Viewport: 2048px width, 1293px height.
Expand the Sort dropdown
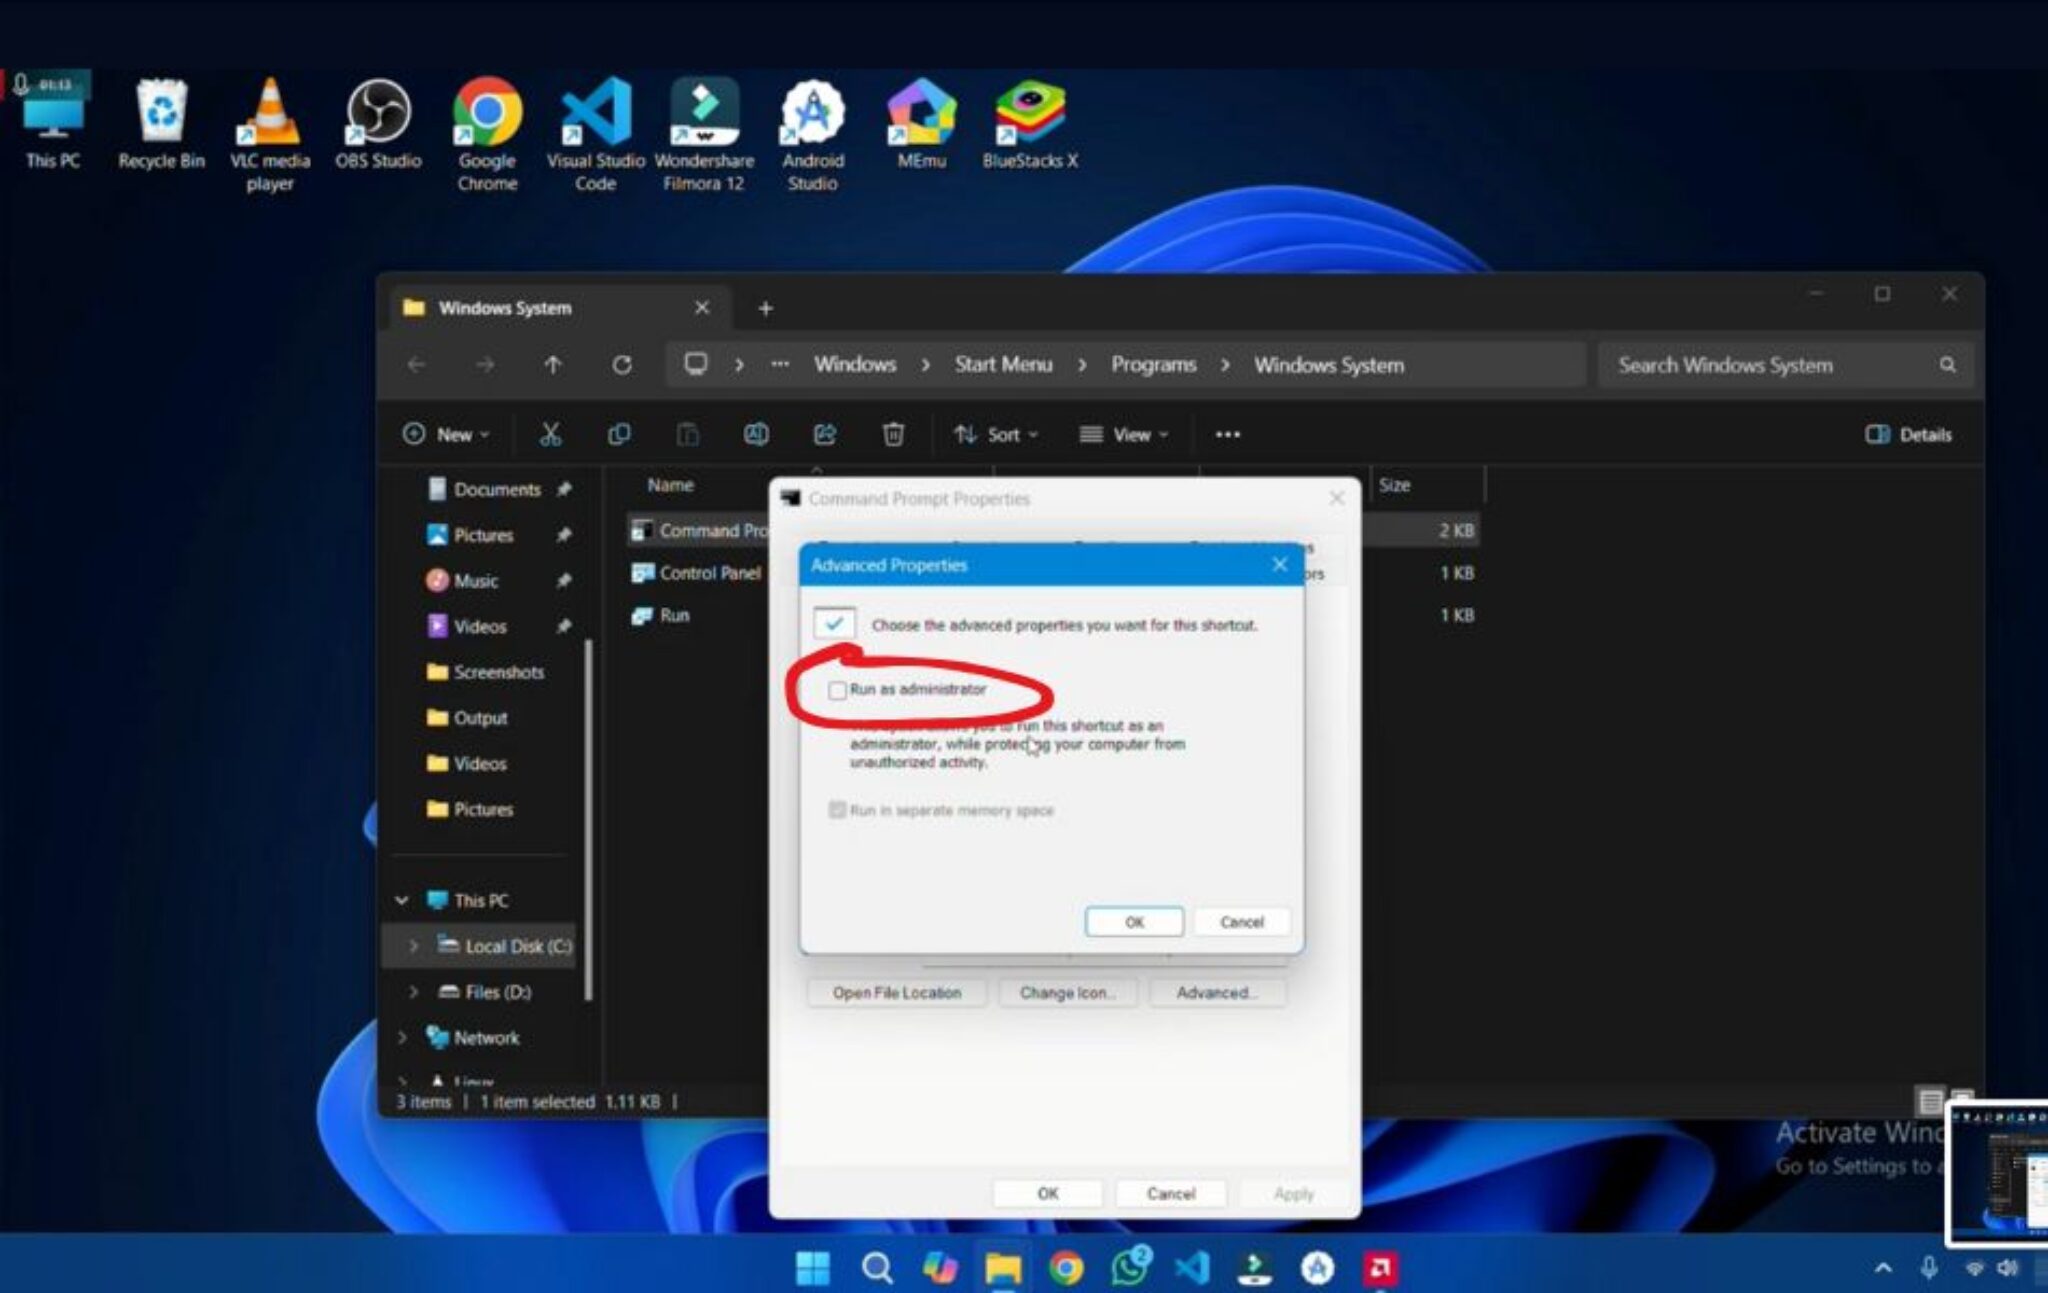tap(997, 434)
